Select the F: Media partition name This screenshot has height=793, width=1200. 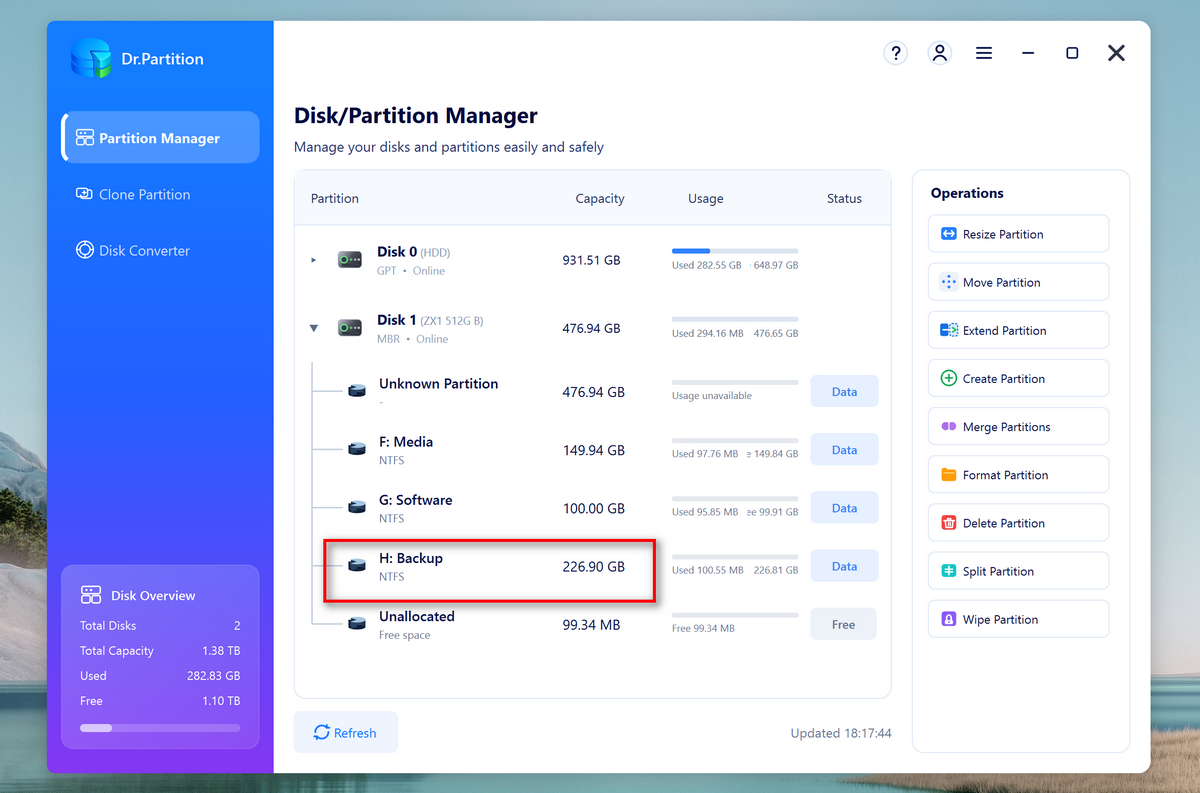[x=406, y=442]
